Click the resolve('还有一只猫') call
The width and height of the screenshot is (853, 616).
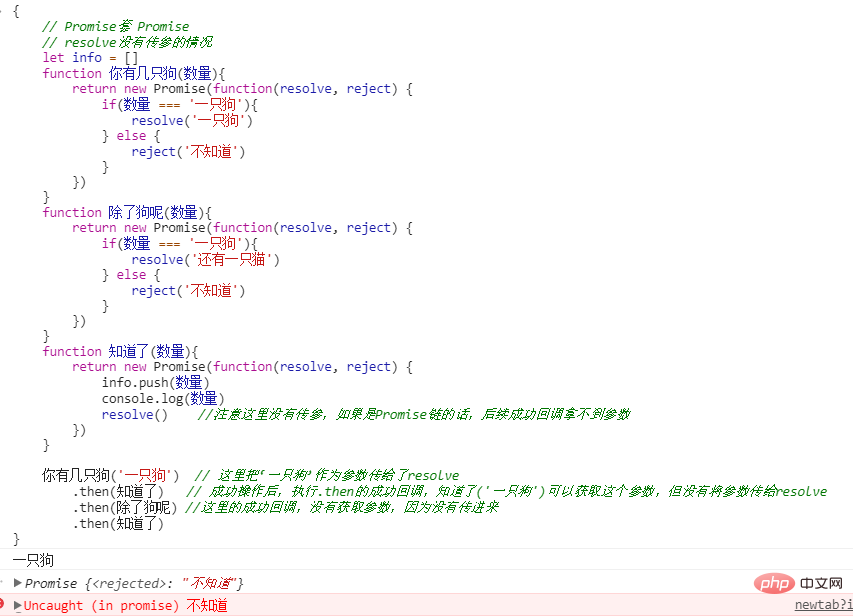[206, 260]
